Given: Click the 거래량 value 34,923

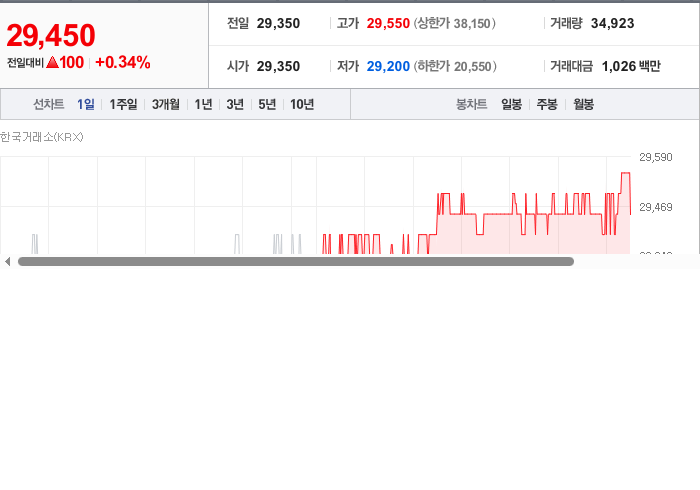Looking at the screenshot, I should pyautogui.click(x=612, y=23).
